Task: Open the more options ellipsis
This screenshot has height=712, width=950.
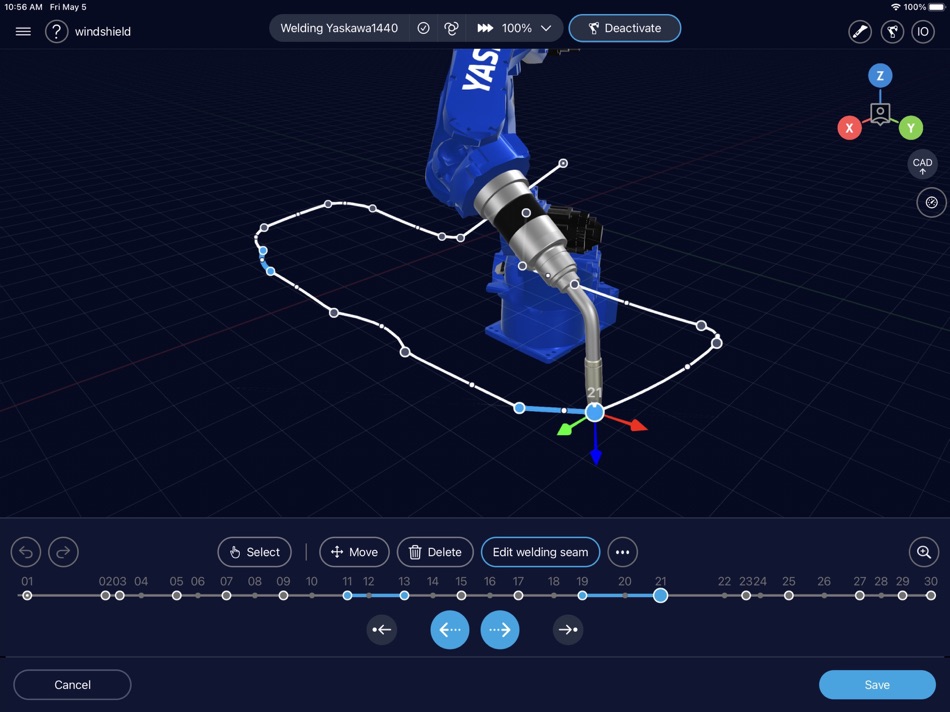Action: coord(622,552)
